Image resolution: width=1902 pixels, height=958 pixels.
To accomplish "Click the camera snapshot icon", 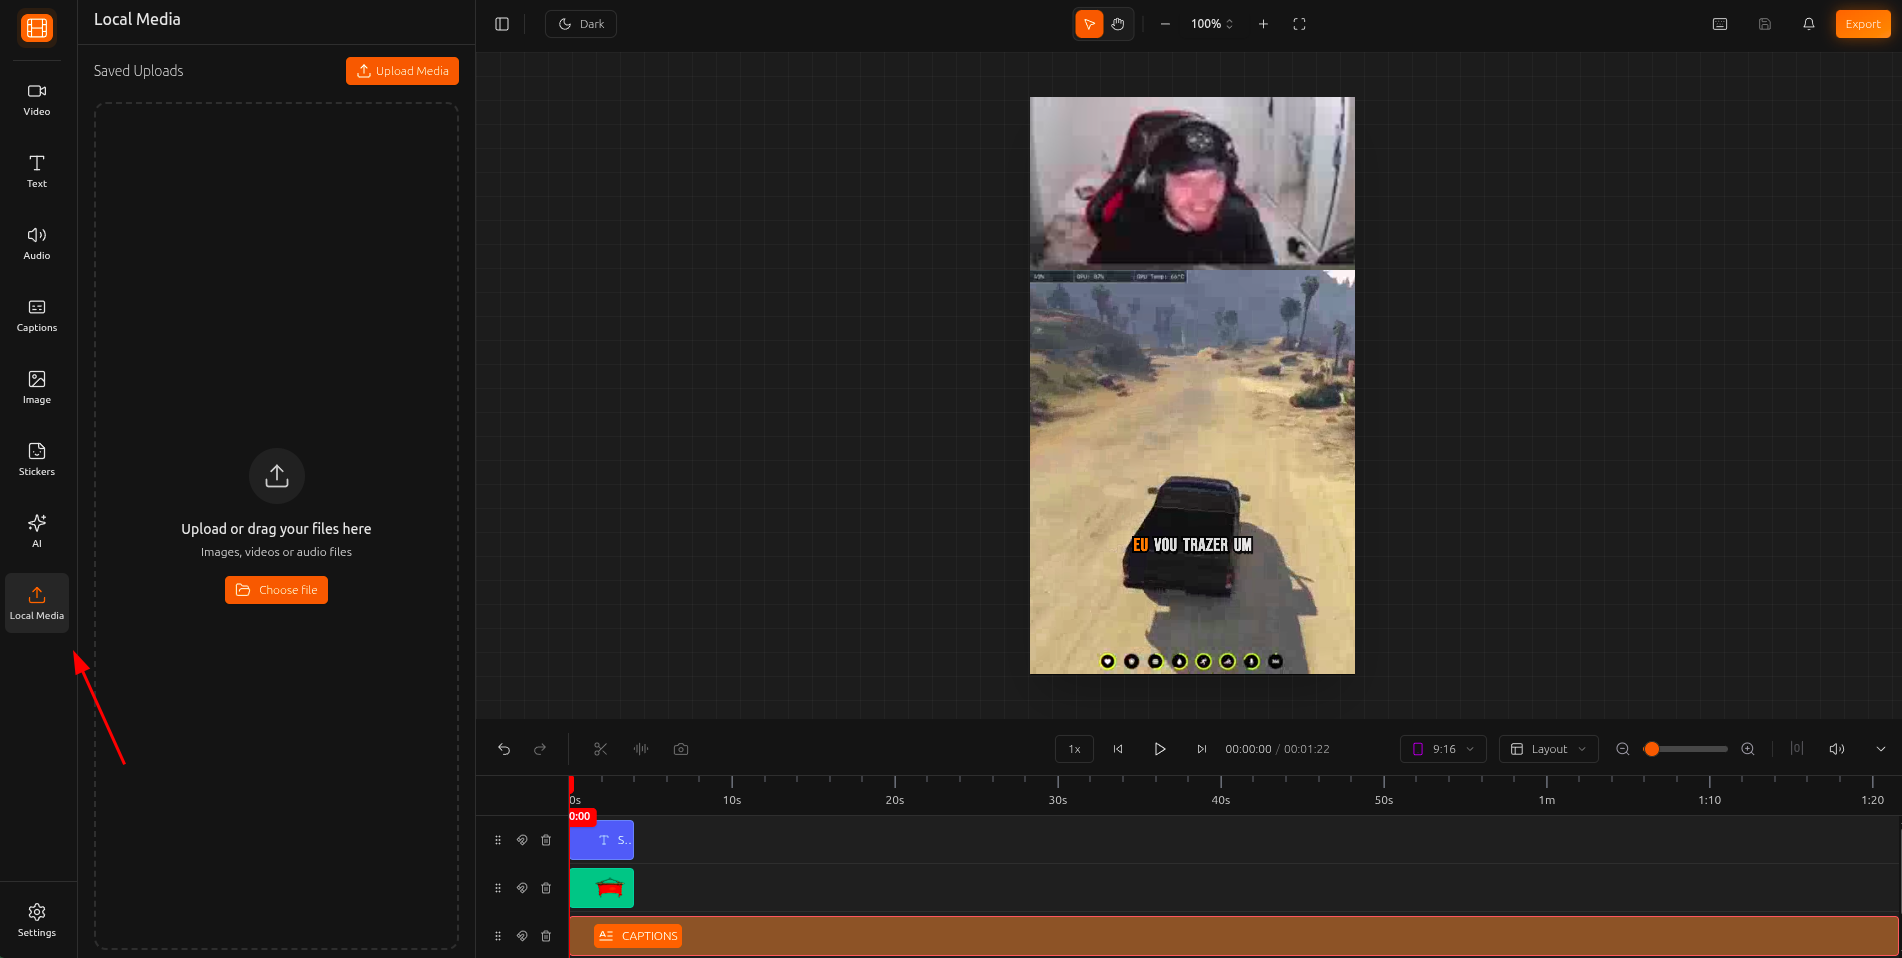I will click(x=681, y=749).
